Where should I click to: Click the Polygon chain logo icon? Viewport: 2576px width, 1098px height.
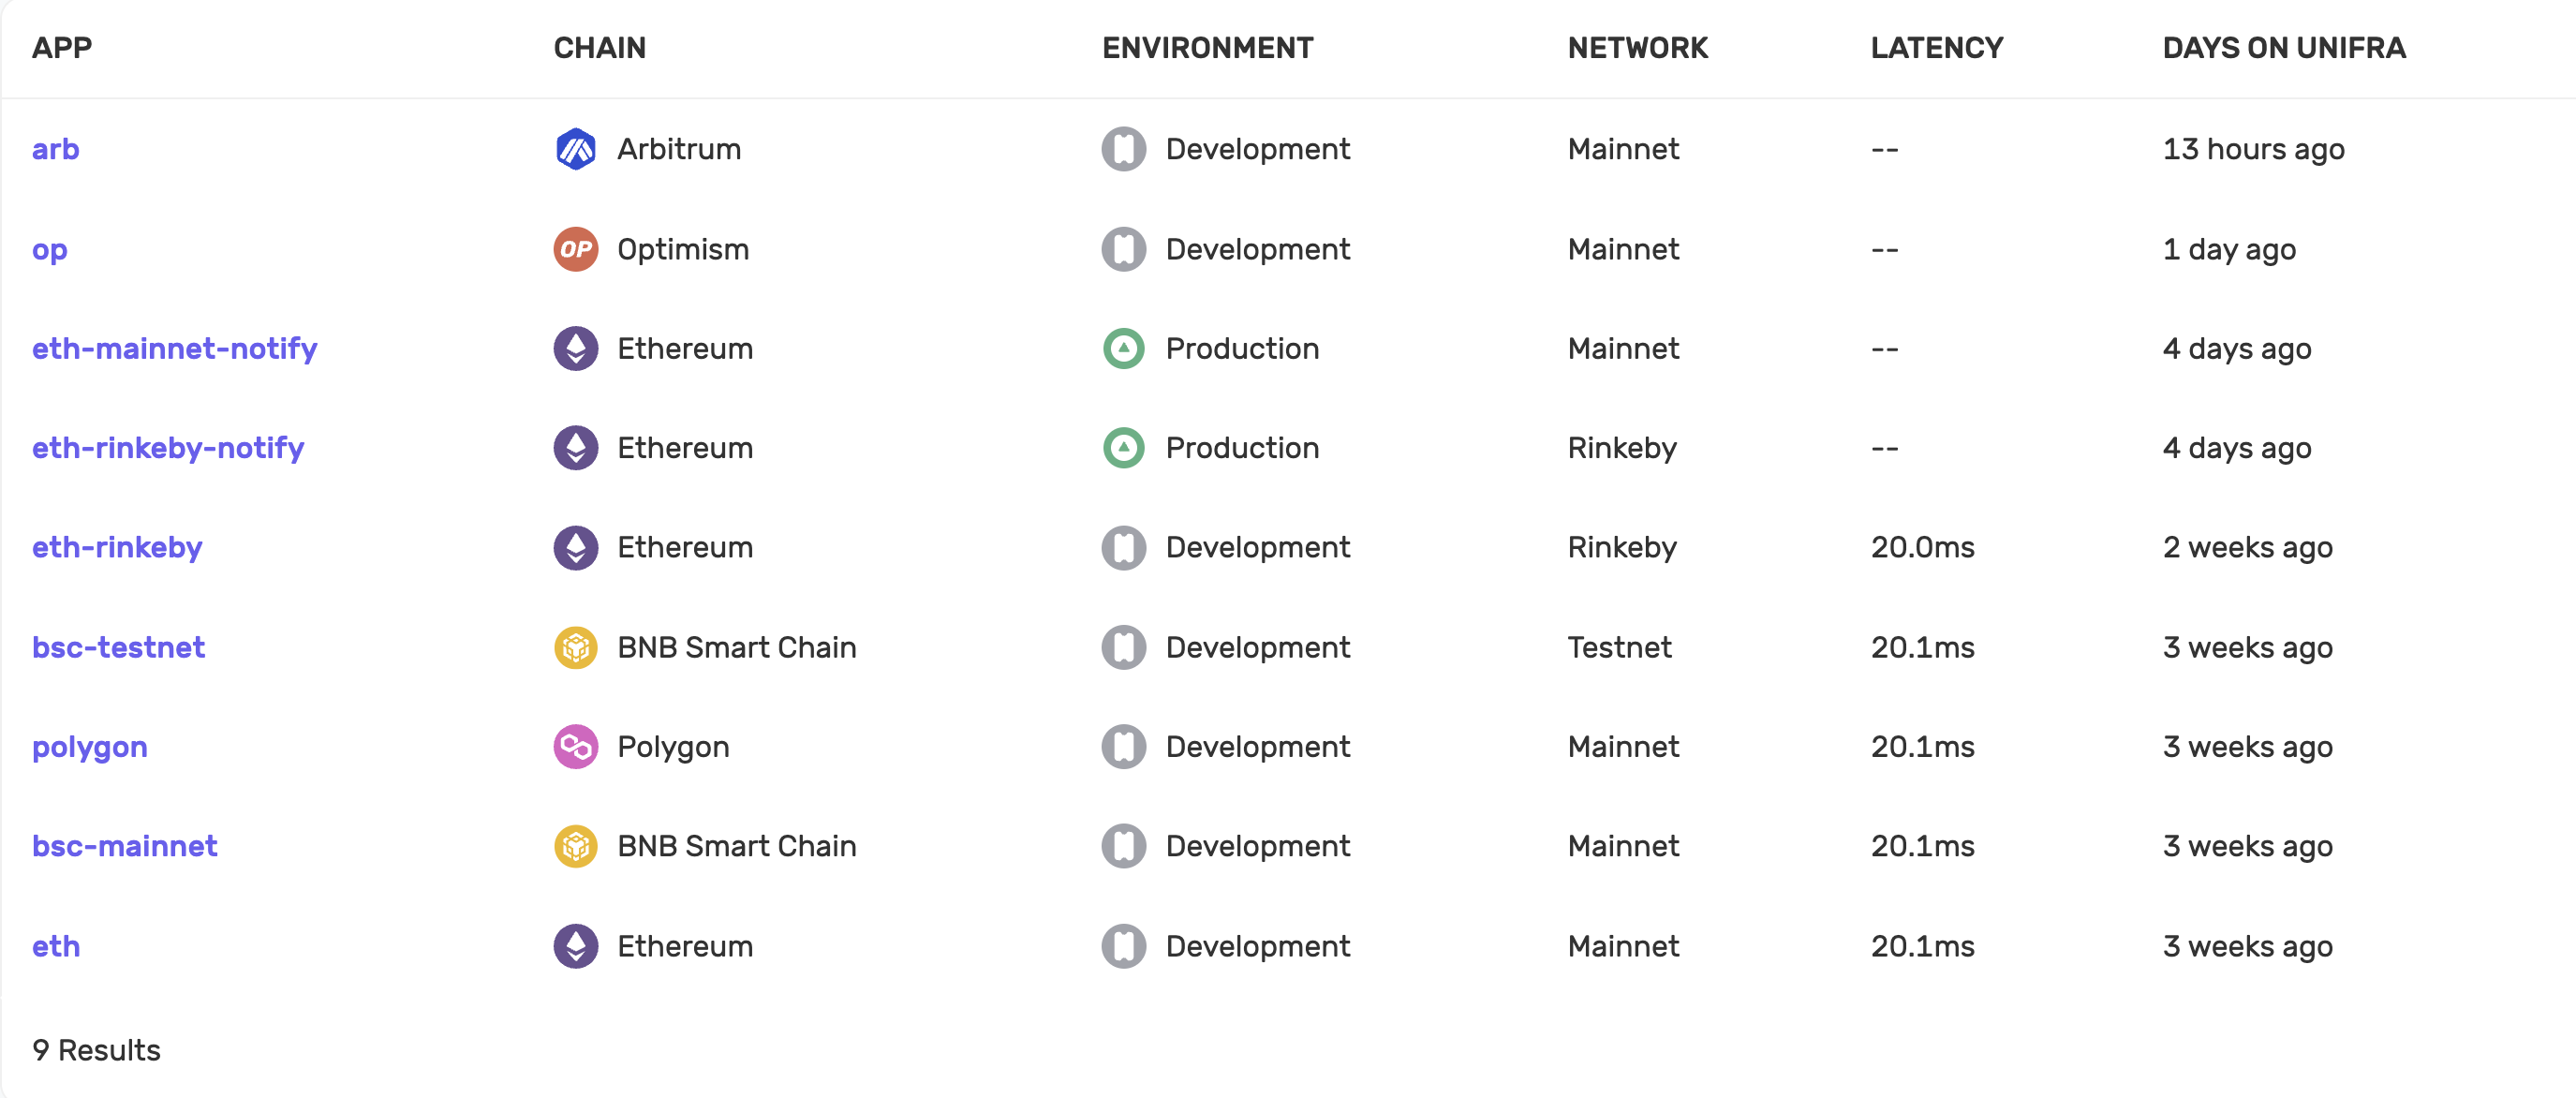click(575, 746)
